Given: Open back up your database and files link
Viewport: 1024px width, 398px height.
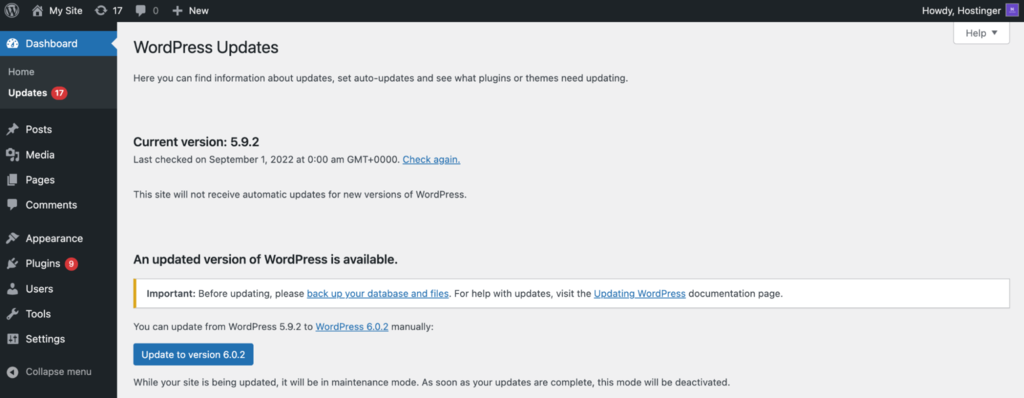Looking at the screenshot, I should point(377,293).
